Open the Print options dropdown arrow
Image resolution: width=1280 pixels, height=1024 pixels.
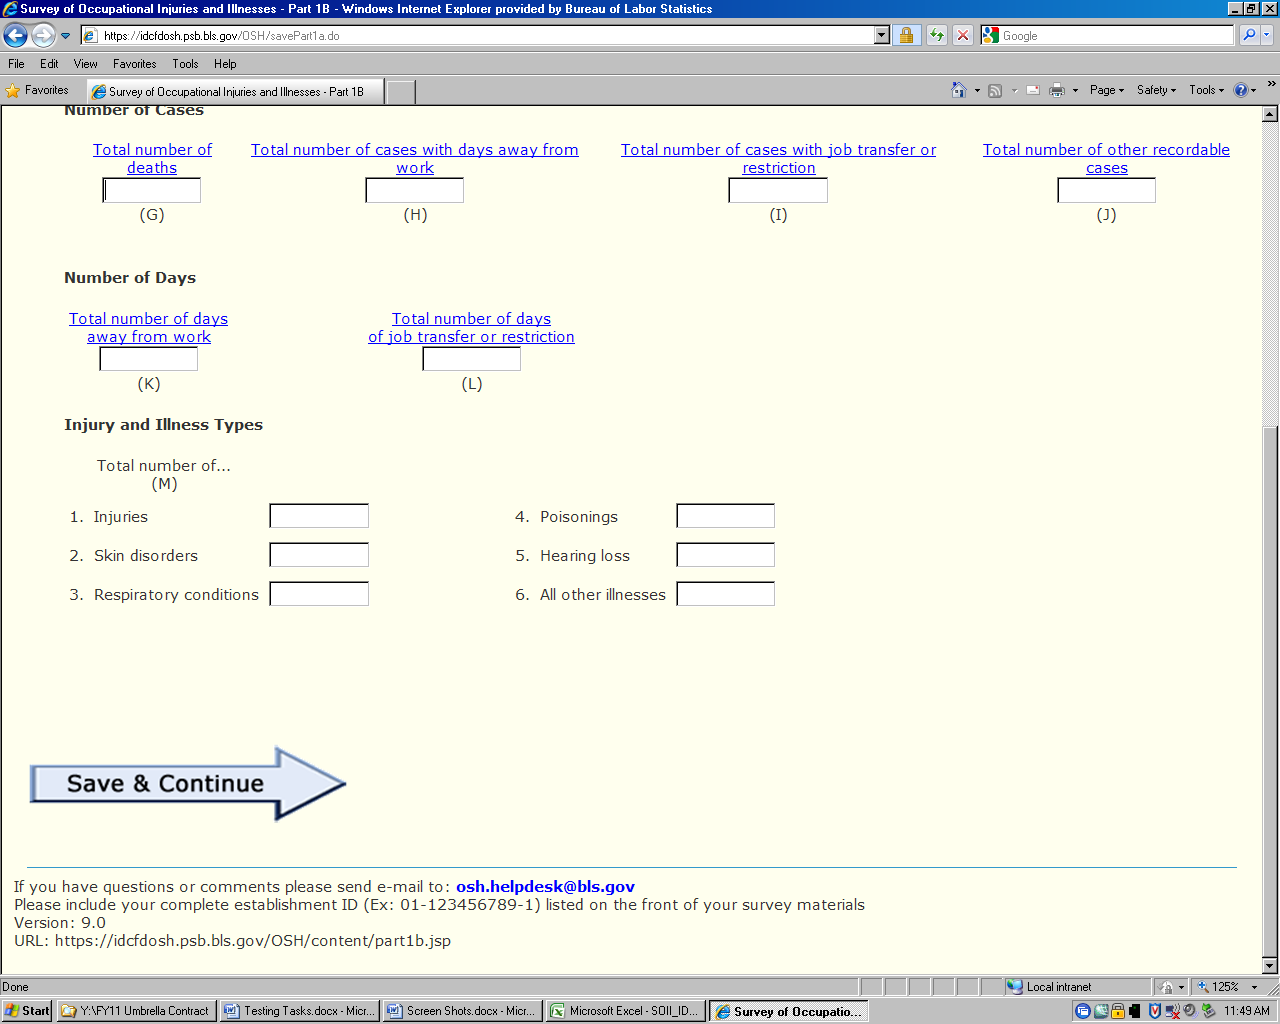click(x=1075, y=90)
